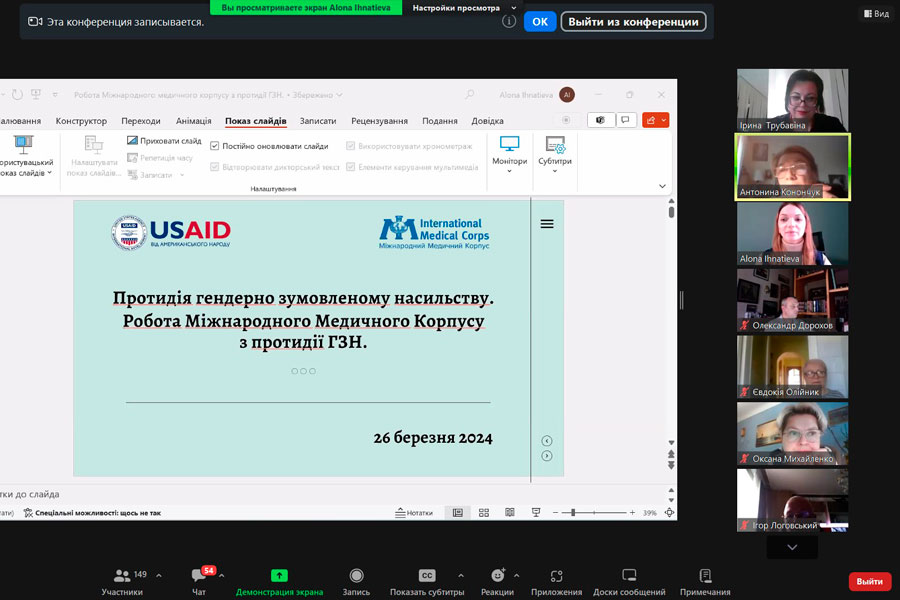This screenshot has height=600, width=900.
Task: Click the red PowerPoint share button
Action: (x=655, y=120)
